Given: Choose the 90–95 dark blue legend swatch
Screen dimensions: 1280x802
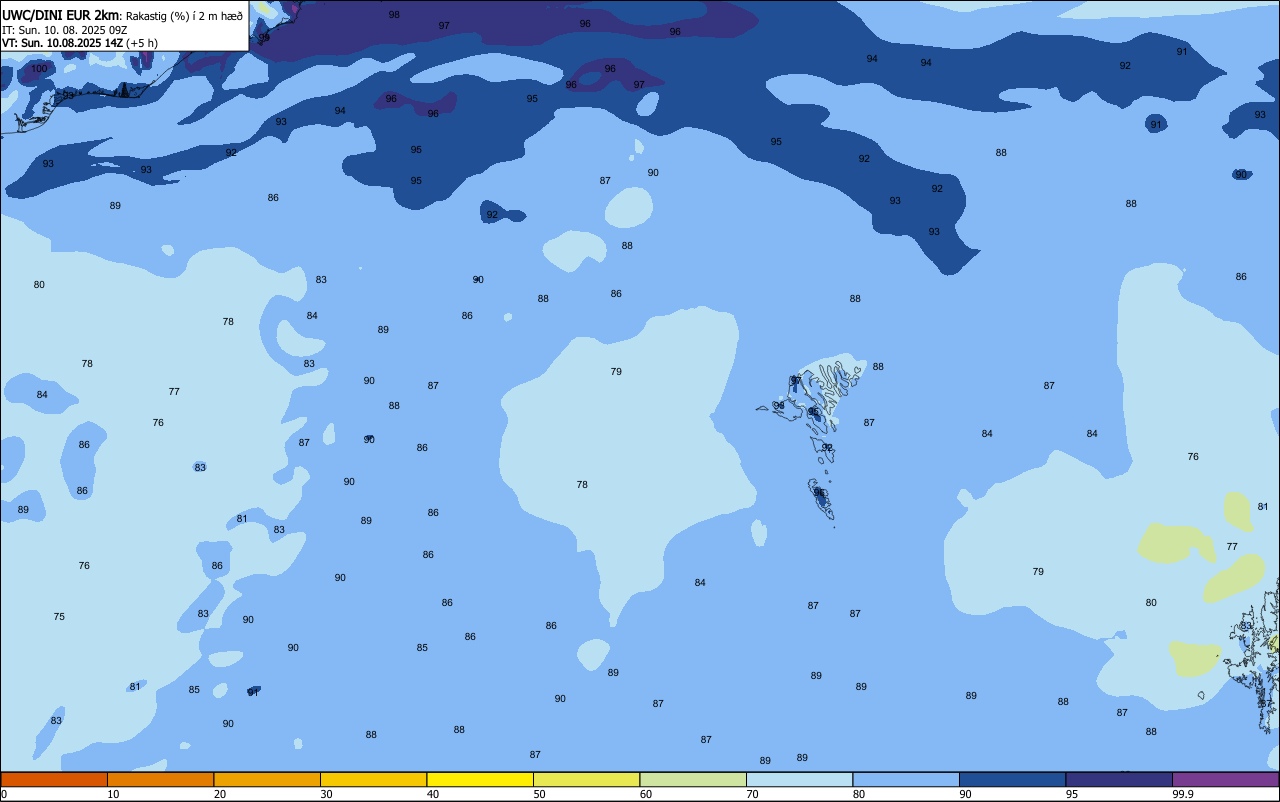Looking at the screenshot, I should (x=1012, y=779).
